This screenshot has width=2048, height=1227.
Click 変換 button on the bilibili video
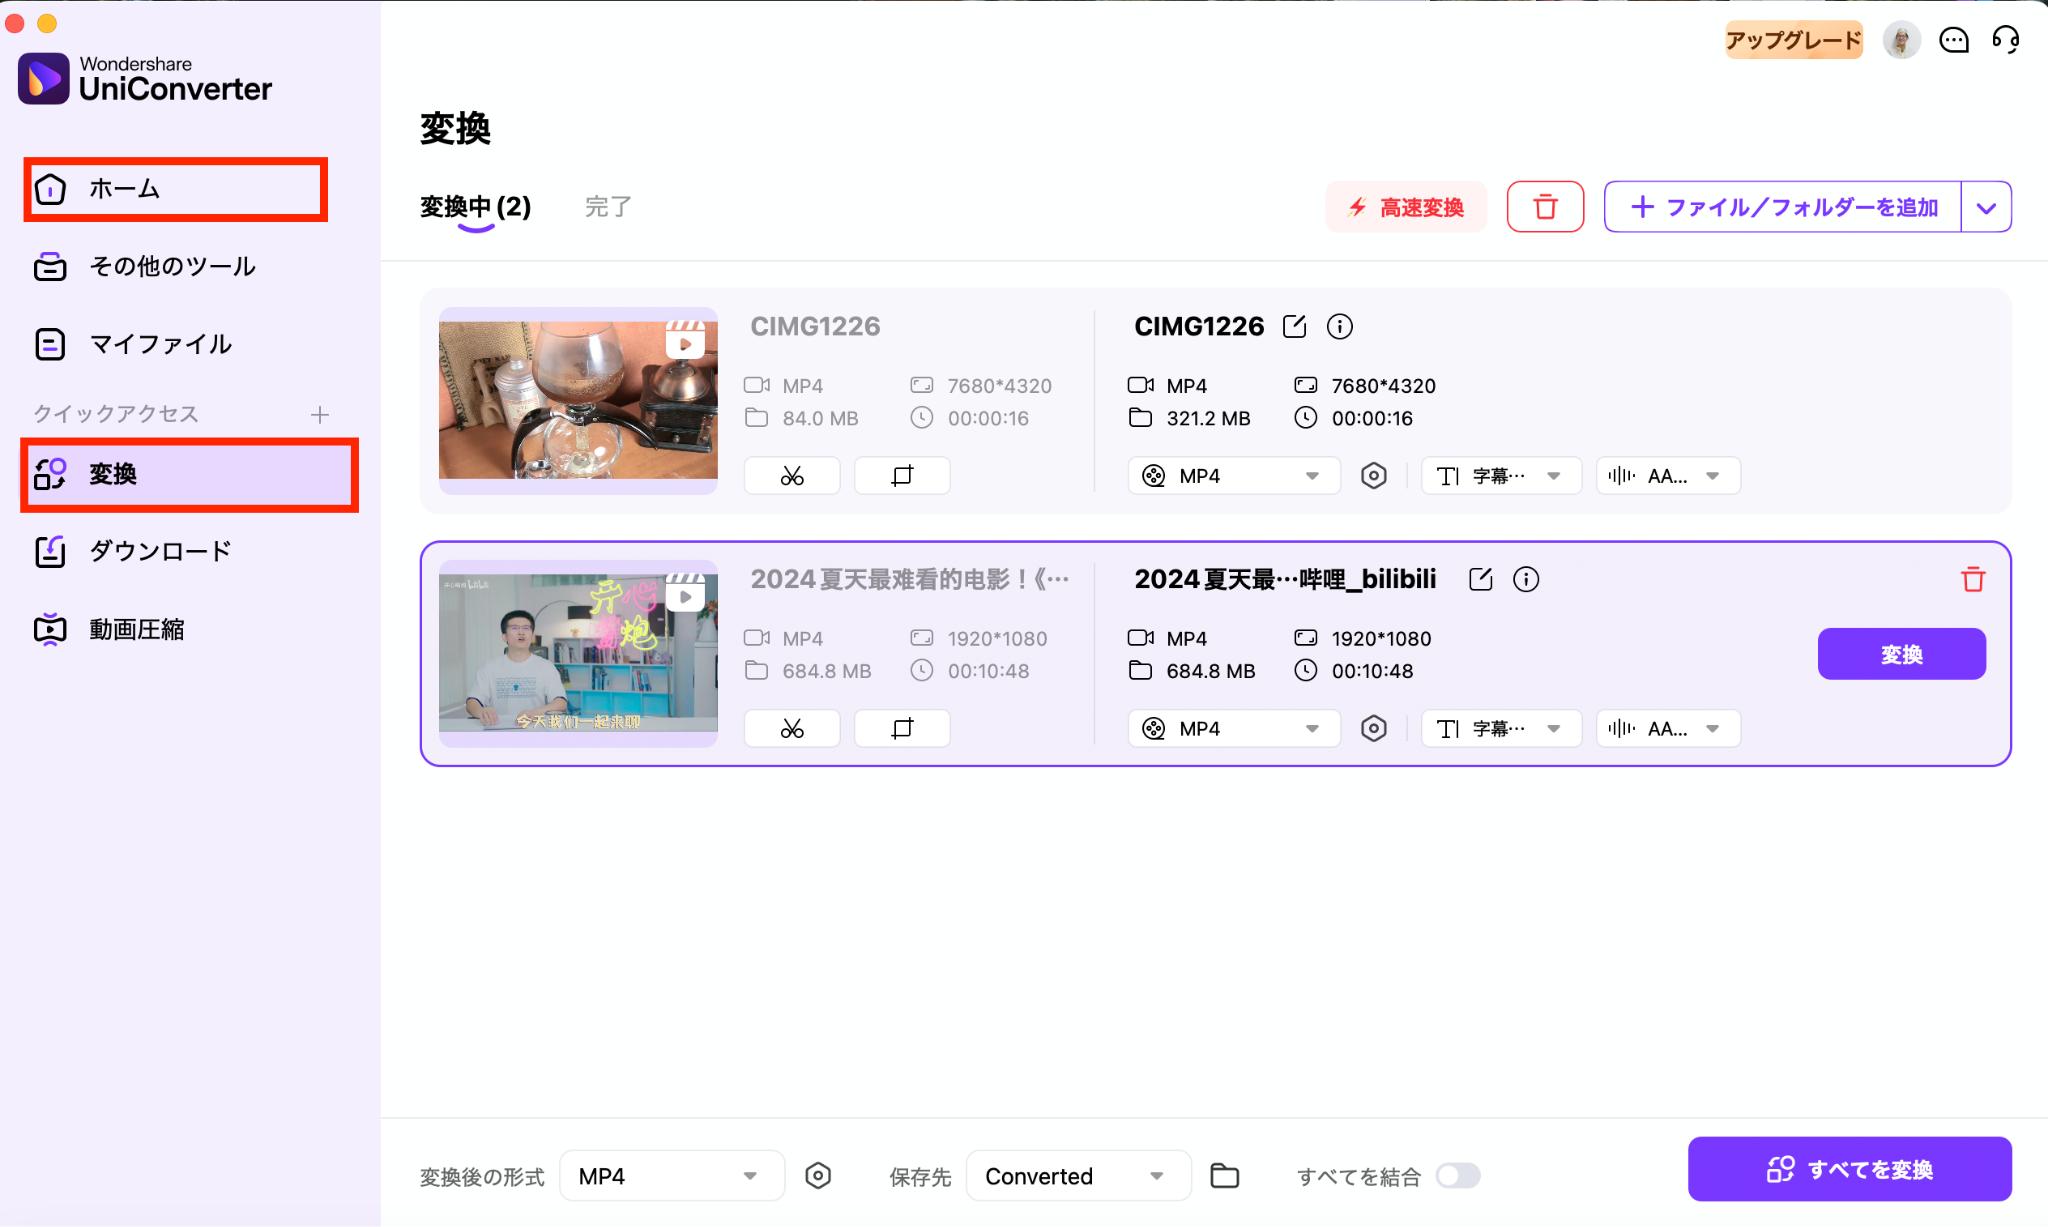point(1902,653)
